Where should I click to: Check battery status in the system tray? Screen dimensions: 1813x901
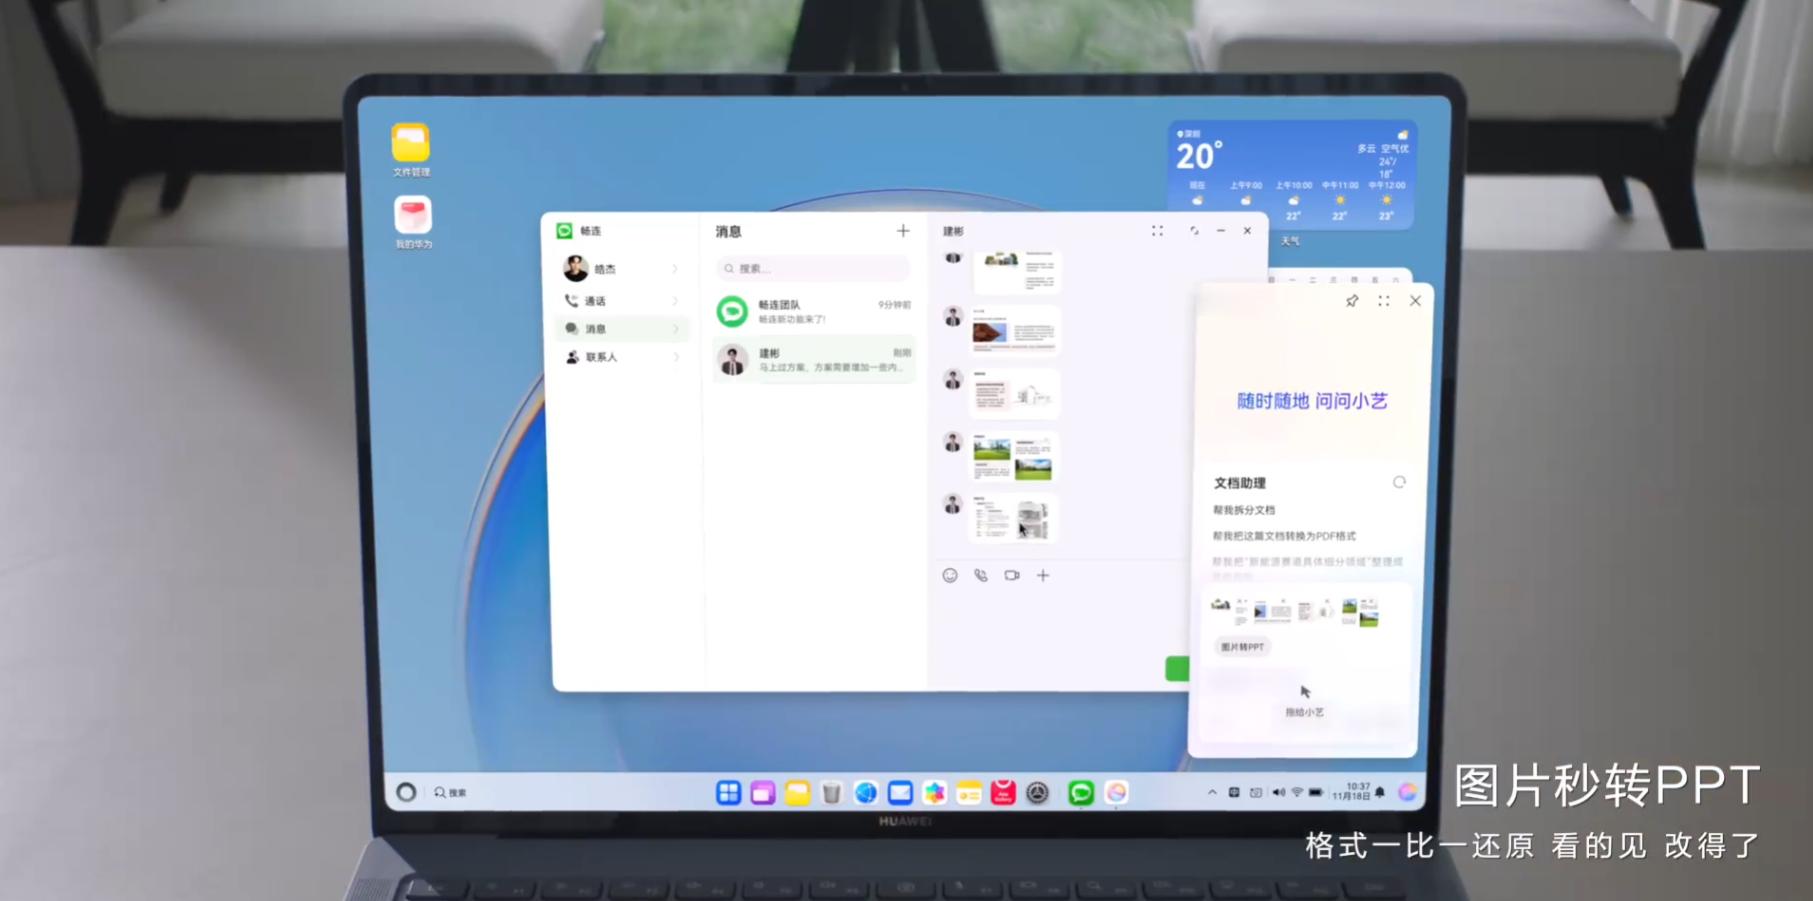(1316, 792)
